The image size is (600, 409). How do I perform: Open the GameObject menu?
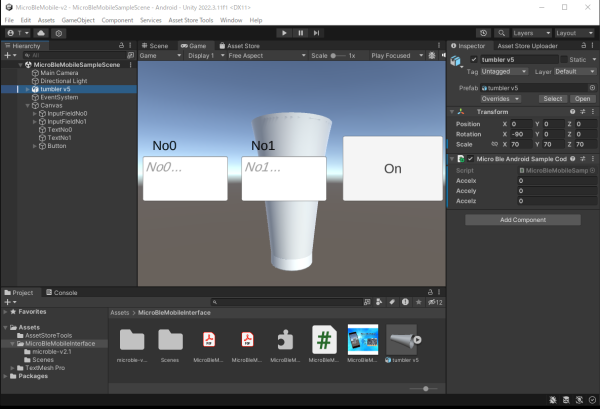coord(78,20)
